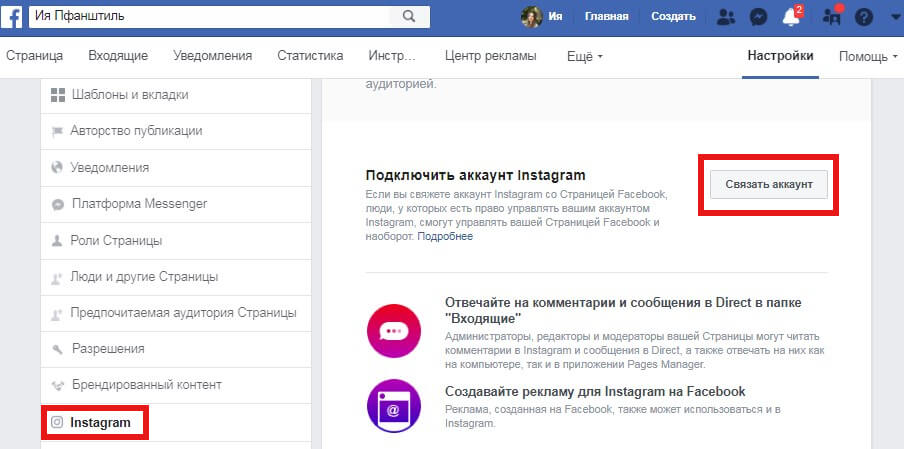
Task: Open the Messenger icon in top bar
Action: pyautogui.click(x=758, y=17)
